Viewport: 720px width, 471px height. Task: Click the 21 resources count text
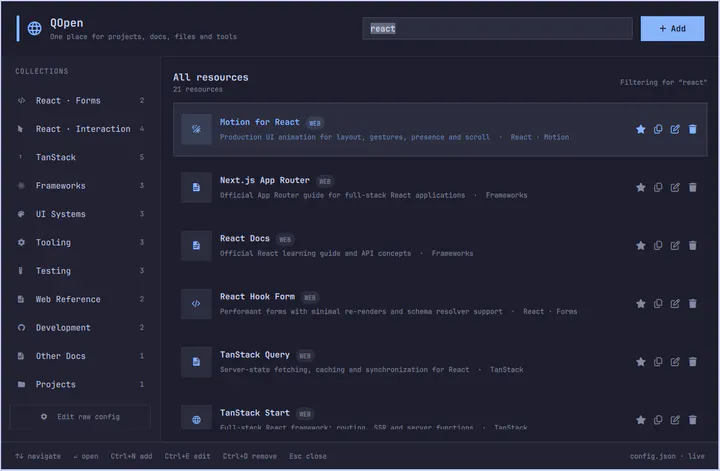(x=198, y=90)
